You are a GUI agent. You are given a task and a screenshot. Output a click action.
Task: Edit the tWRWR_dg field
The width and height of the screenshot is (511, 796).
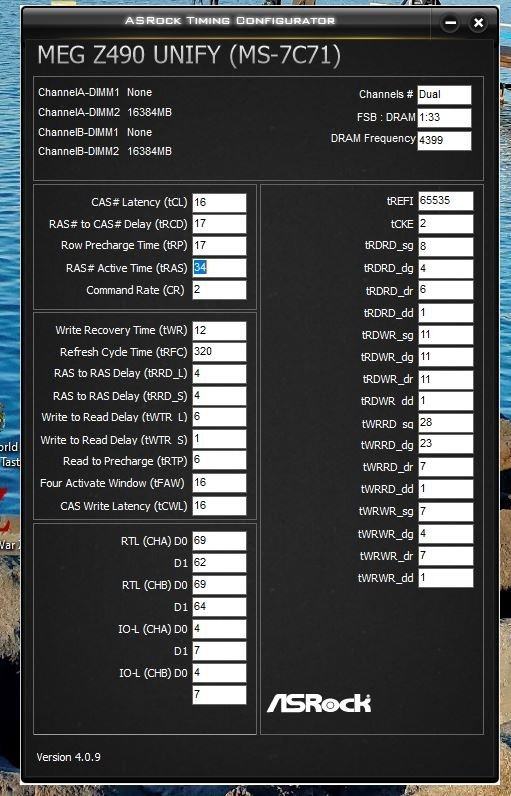446,534
